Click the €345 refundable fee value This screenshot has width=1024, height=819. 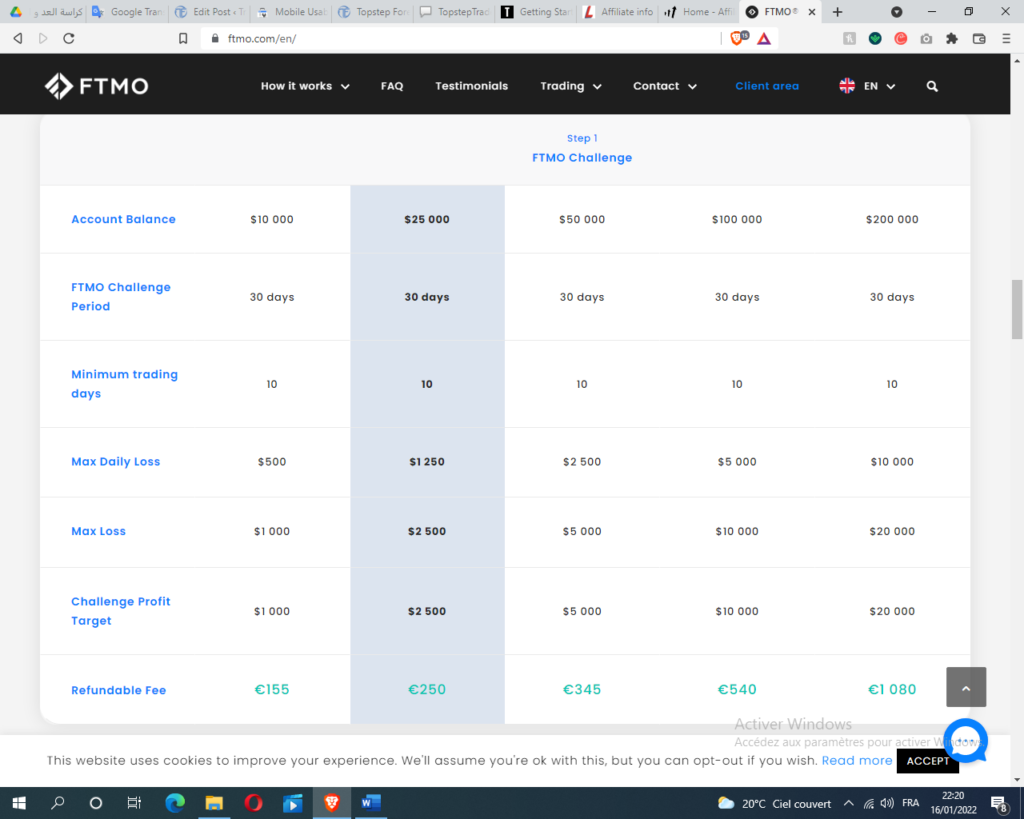coord(582,690)
